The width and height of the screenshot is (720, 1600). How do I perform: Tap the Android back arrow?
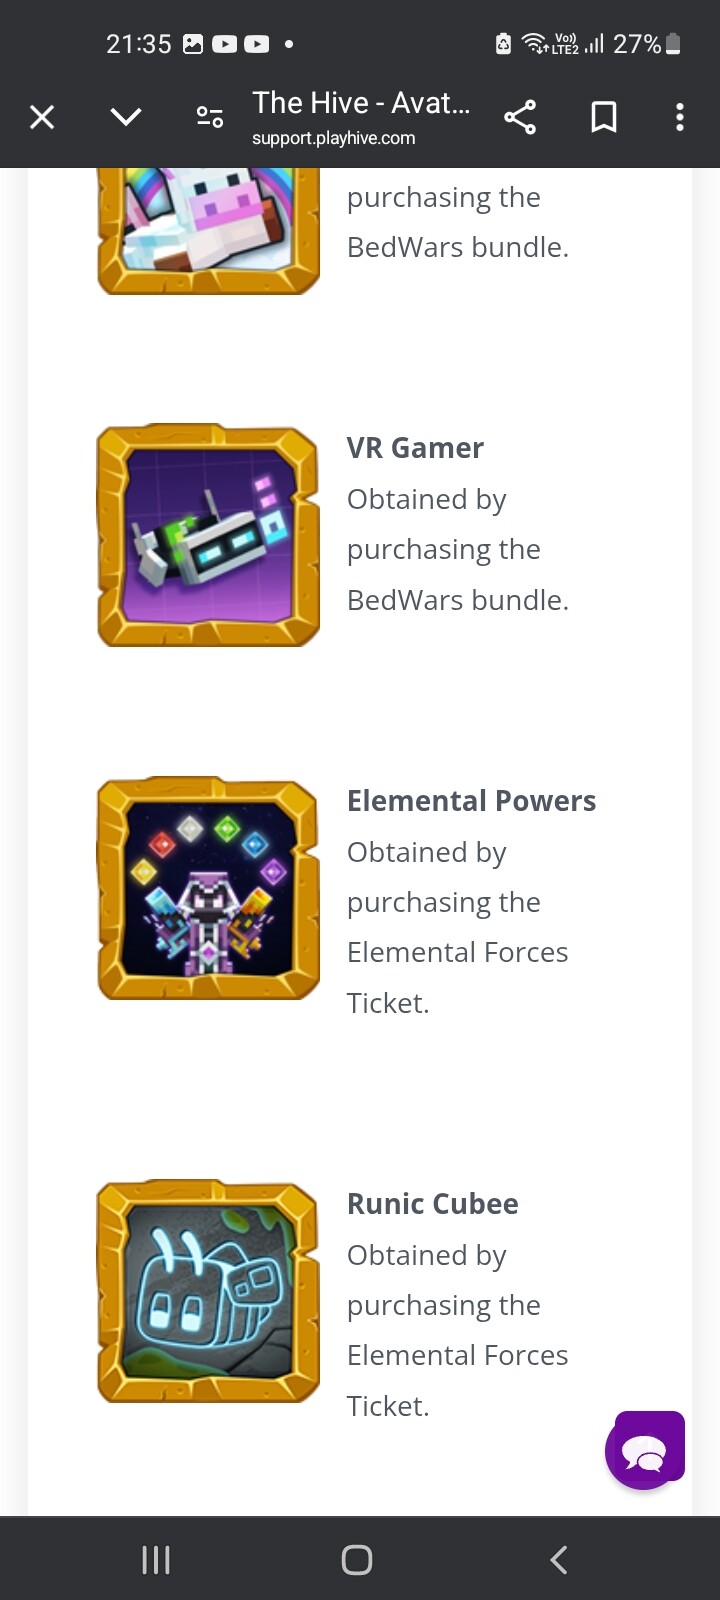[559, 1560]
